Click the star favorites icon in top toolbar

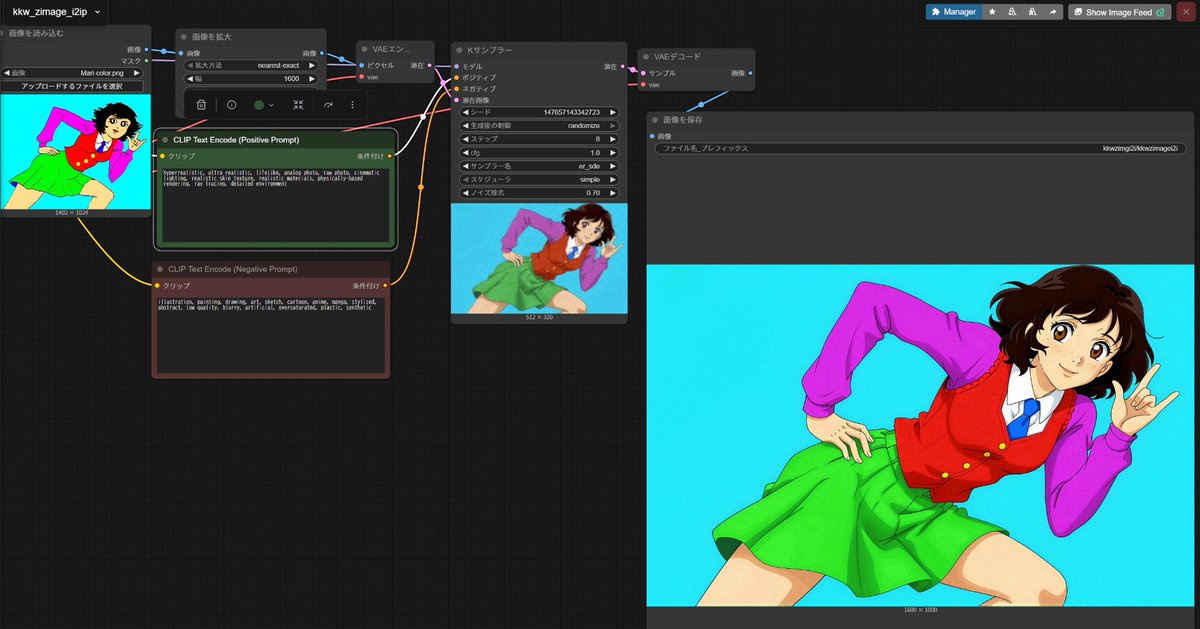(992, 12)
